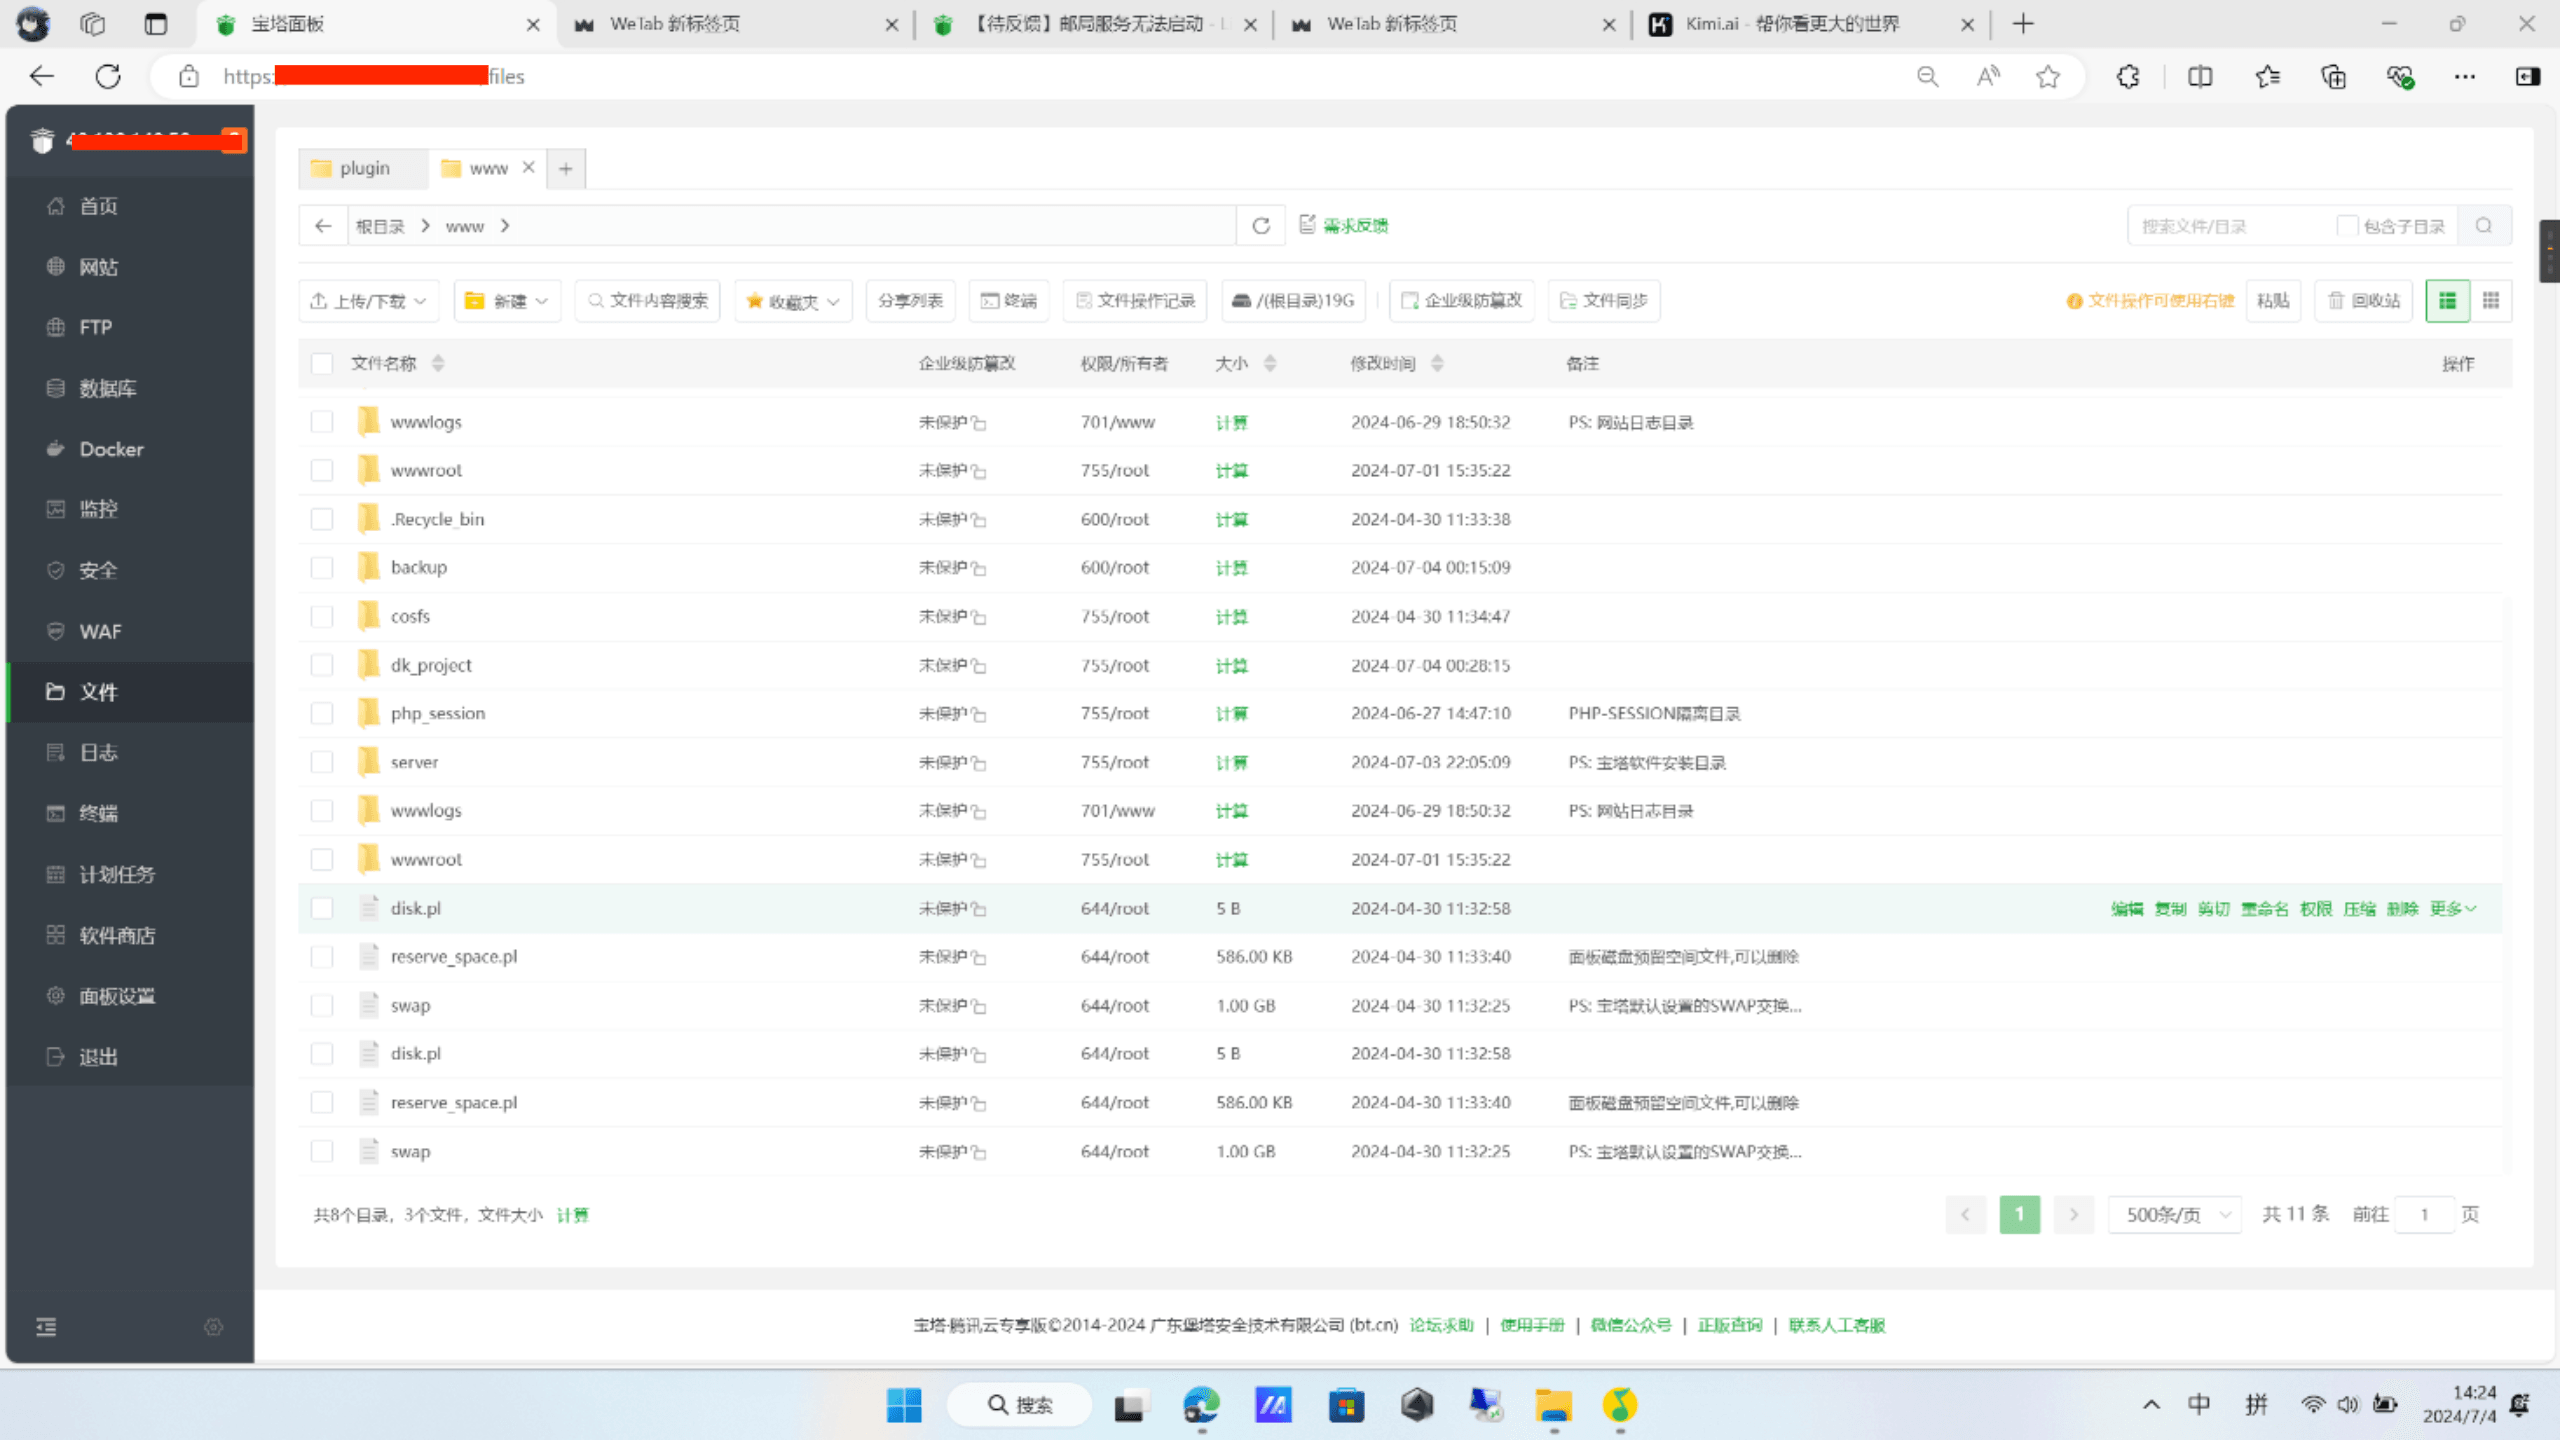Image resolution: width=2560 pixels, height=1440 pixels.
Task: Expand the 收藏夹 favorites dropdown
Action: (x=794, y=301)
